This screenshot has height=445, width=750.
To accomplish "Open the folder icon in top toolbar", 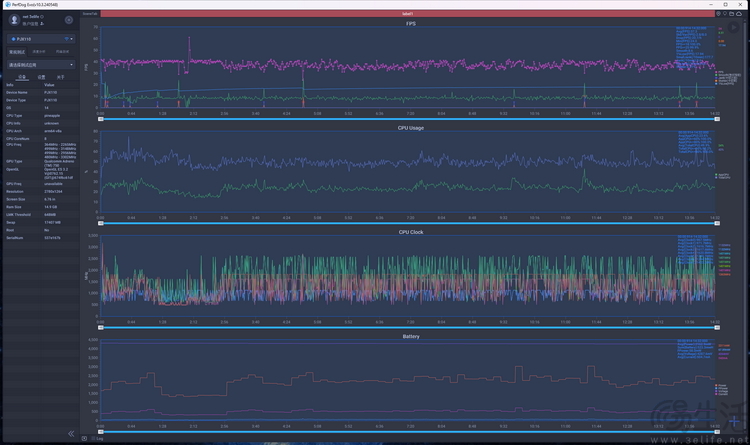I will (731, 14).
